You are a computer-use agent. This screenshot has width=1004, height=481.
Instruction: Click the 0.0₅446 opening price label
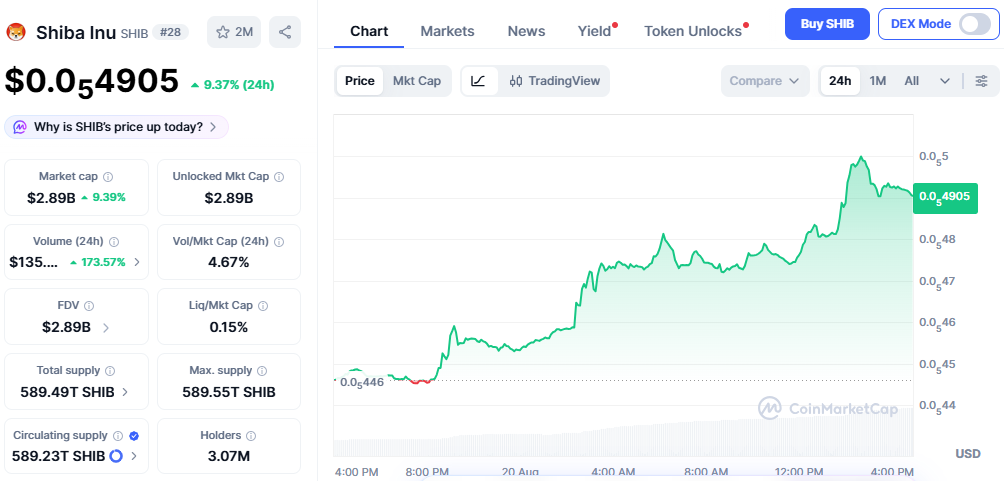pyautogui.click(x=361, y=382)
